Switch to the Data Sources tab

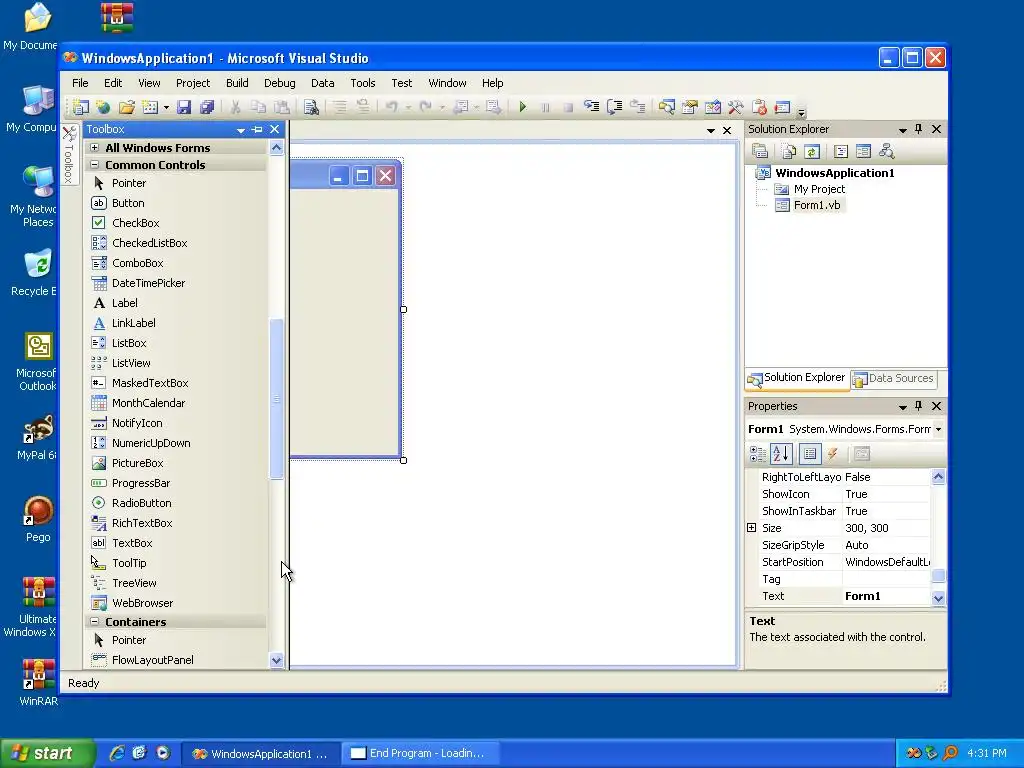[x=894, y=379]
